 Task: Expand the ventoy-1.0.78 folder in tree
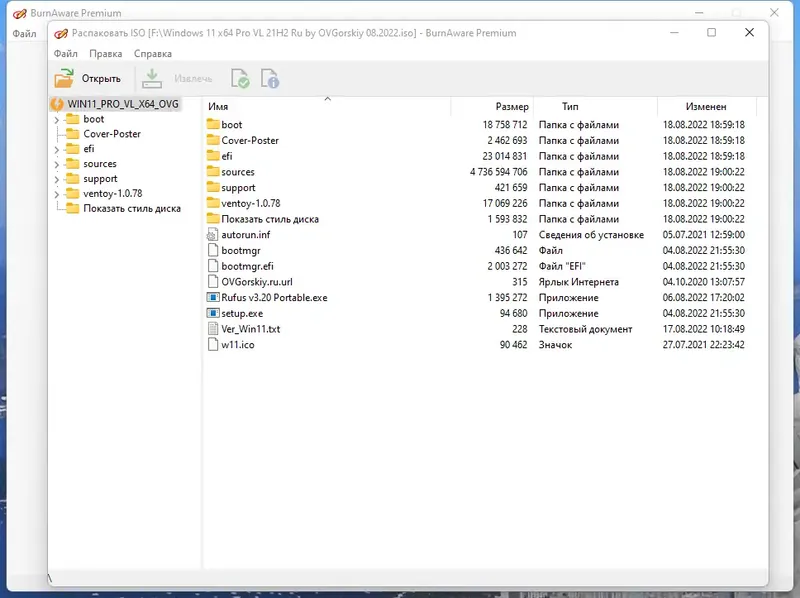[57, 194]
